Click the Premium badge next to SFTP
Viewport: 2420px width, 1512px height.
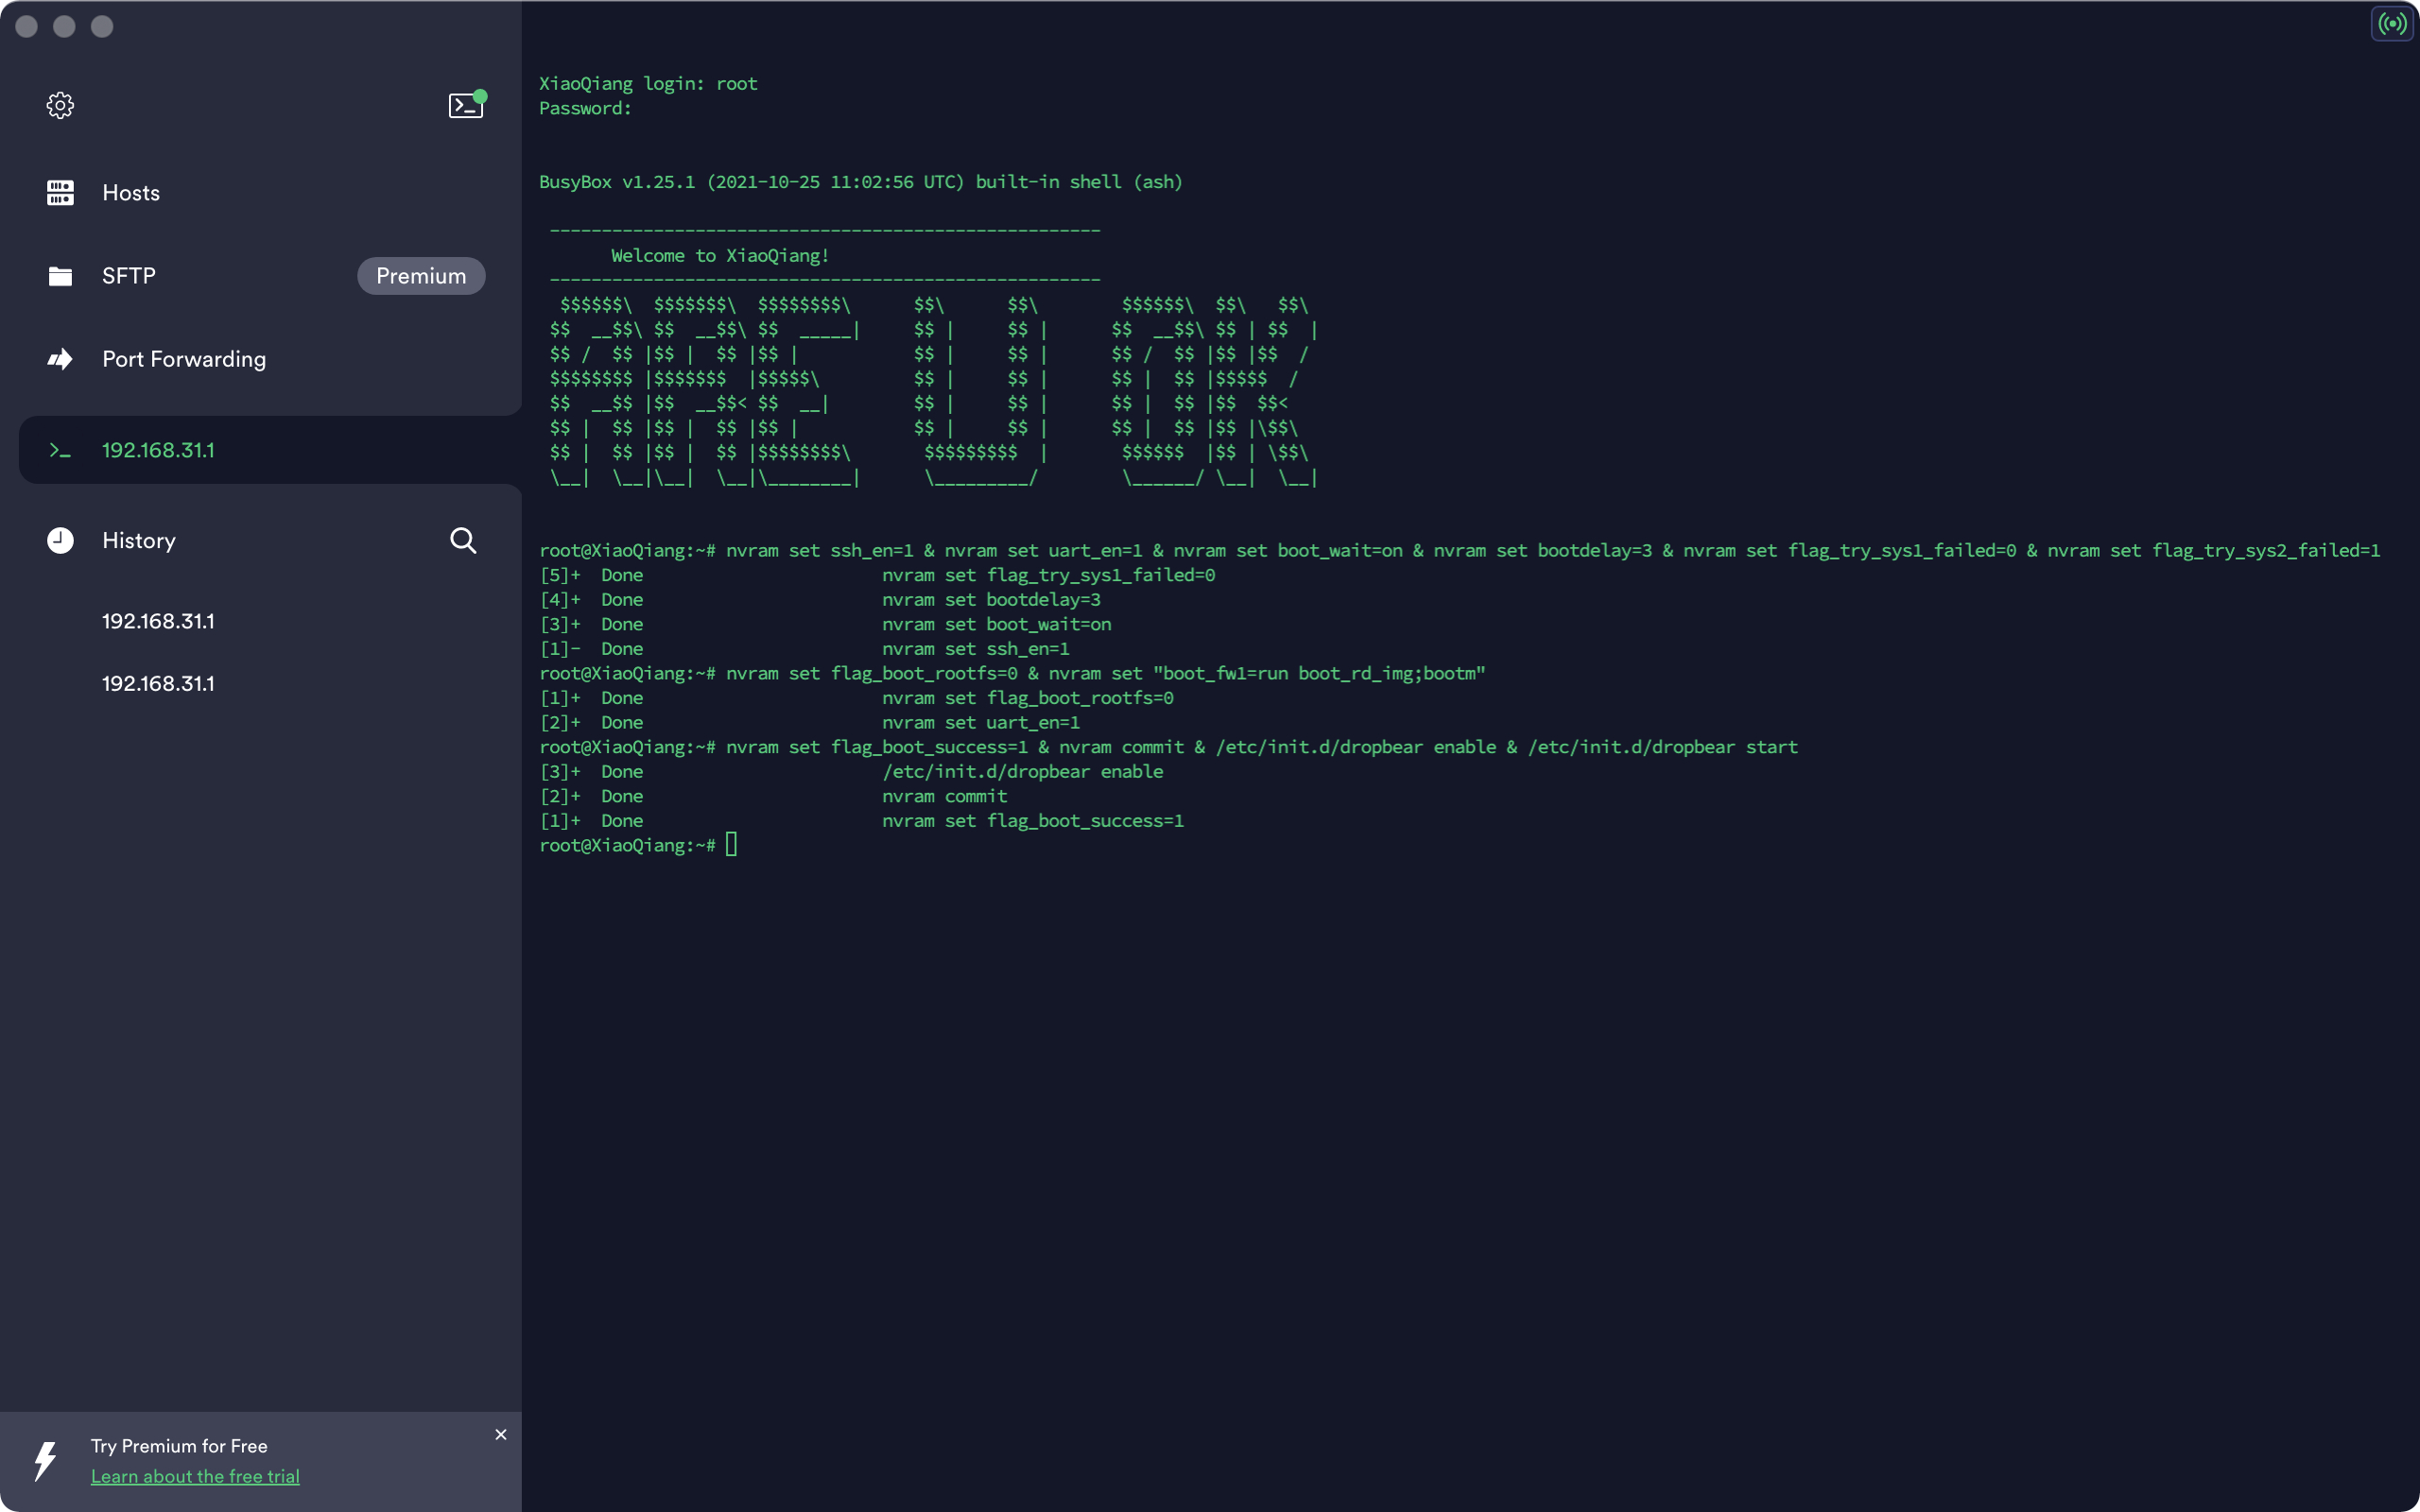tap(421, 276)
